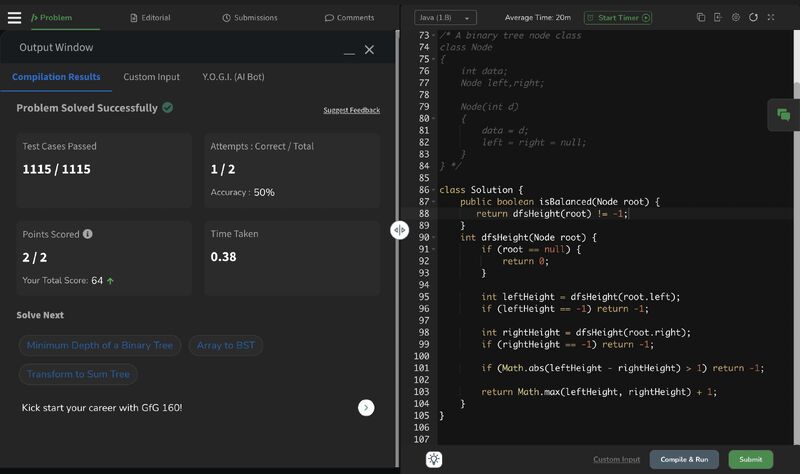The width and height of the screenshot is (800, 474).
Task: Click the exit icon in editor toolbar
Action: (718, 17)
